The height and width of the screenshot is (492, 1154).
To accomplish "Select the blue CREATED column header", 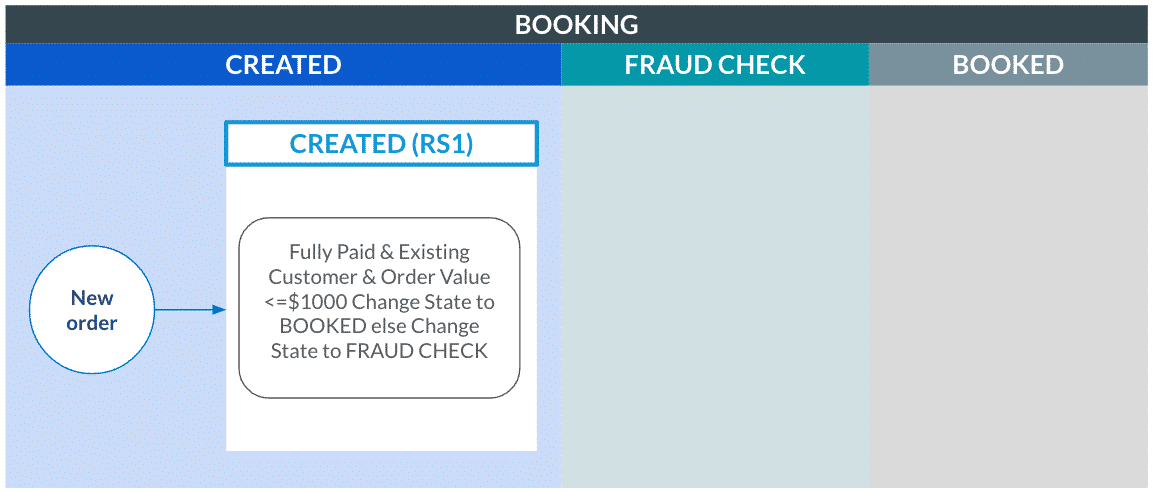I will (x=283, y=65).
